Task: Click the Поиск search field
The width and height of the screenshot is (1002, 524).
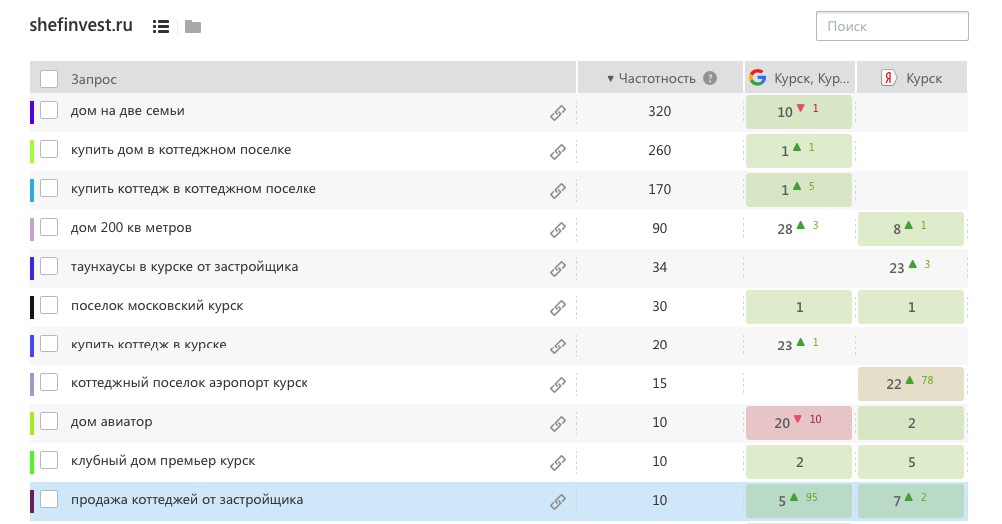Action: pos(892,26)
